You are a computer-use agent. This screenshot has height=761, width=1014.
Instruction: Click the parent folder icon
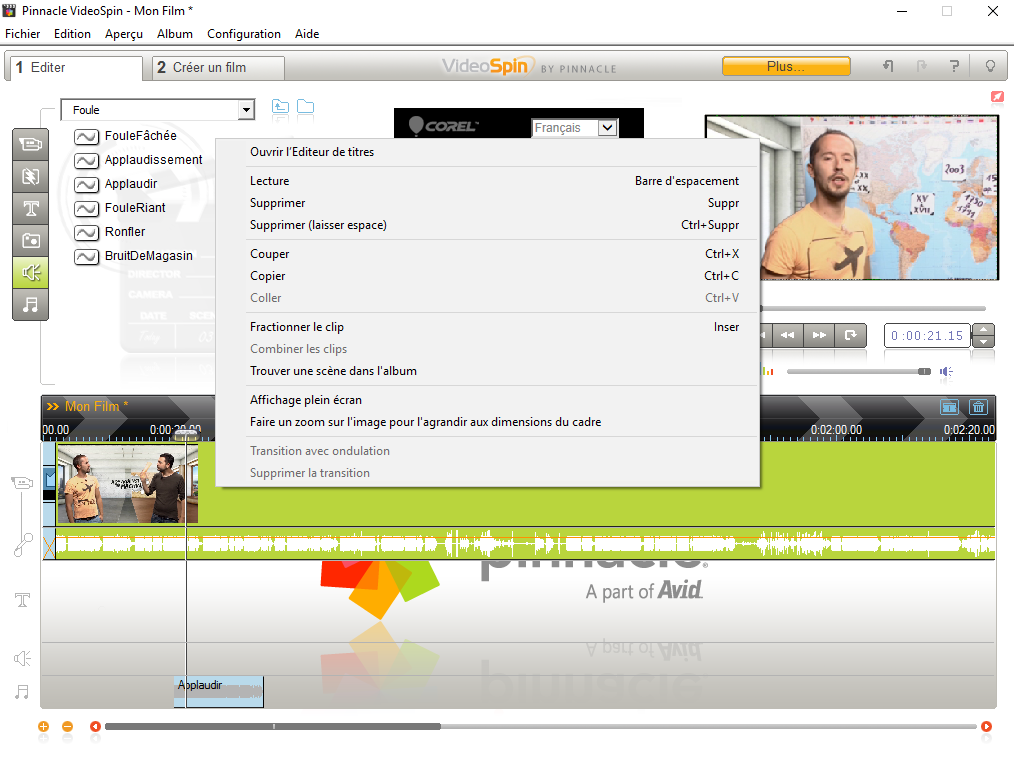pos(280,106)
